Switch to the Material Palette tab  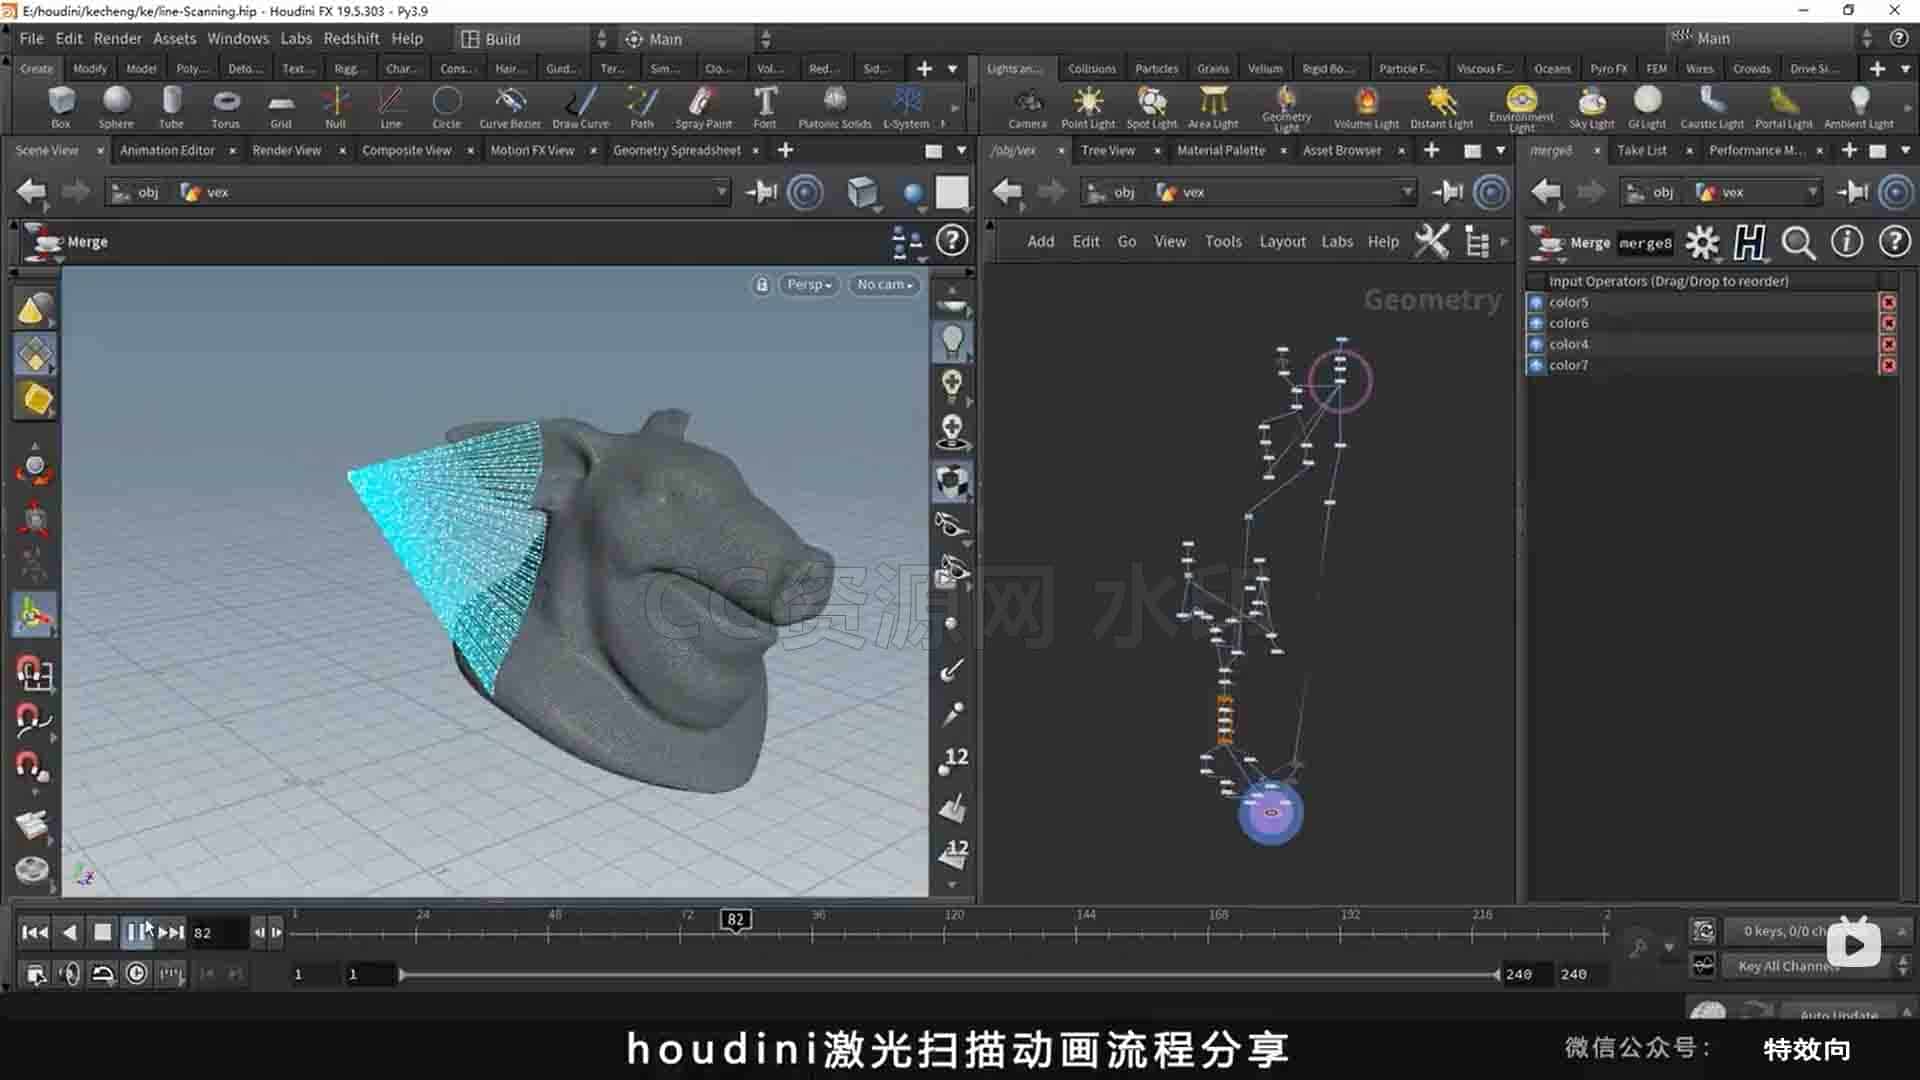click(x=1221, y=150)
